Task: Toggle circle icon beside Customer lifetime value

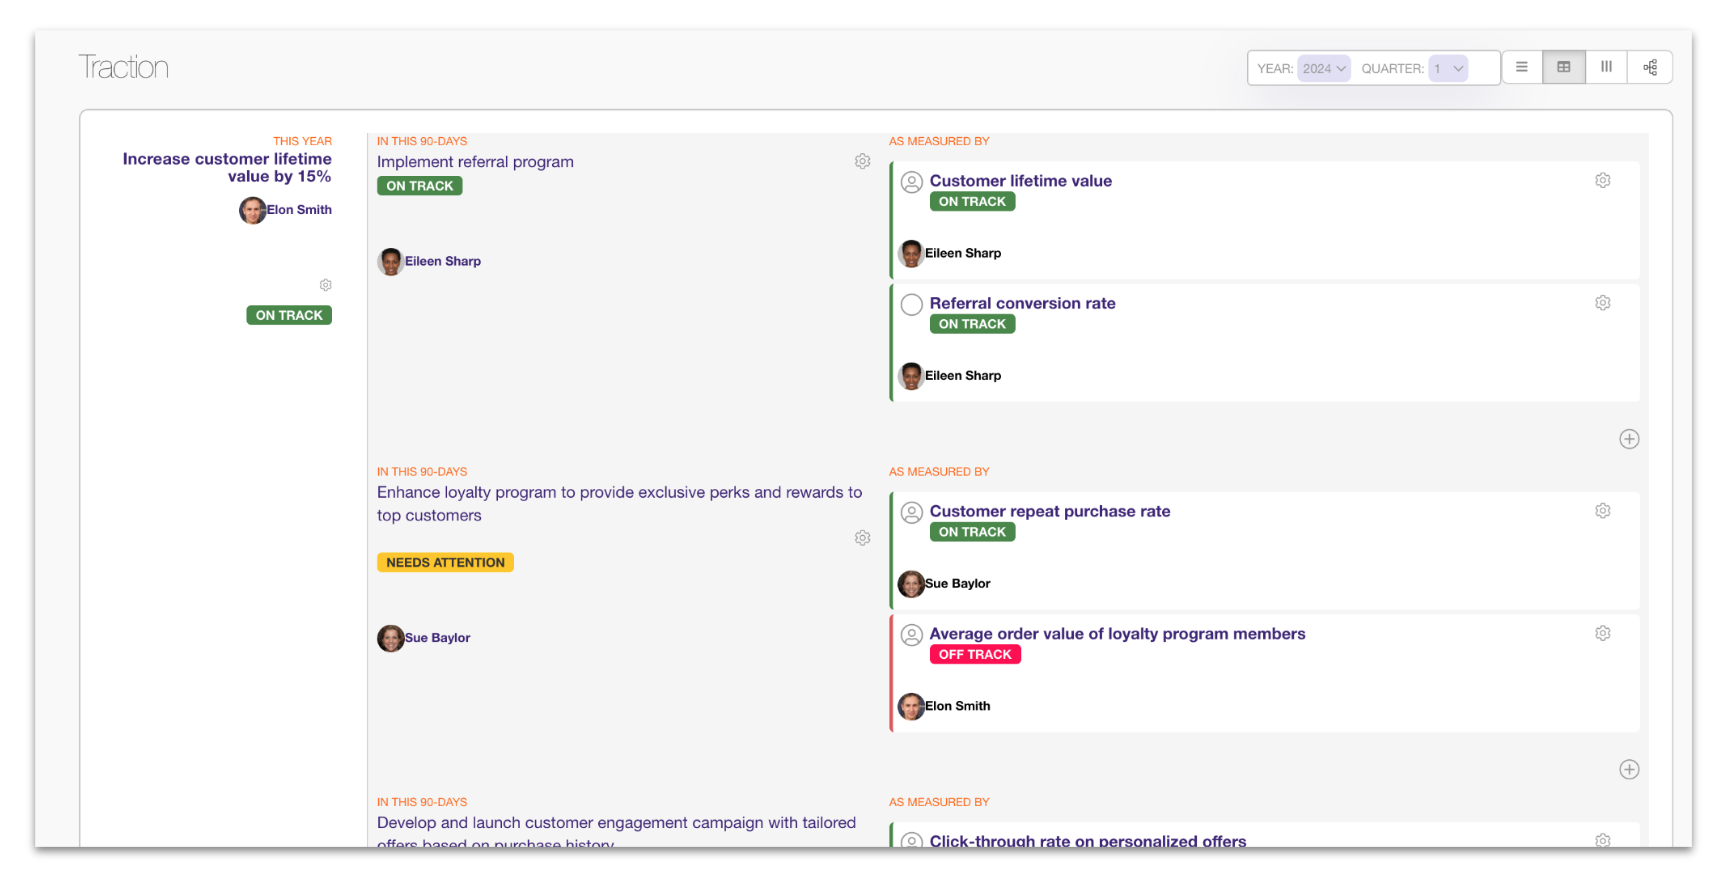Action: (x=911, y=183)
